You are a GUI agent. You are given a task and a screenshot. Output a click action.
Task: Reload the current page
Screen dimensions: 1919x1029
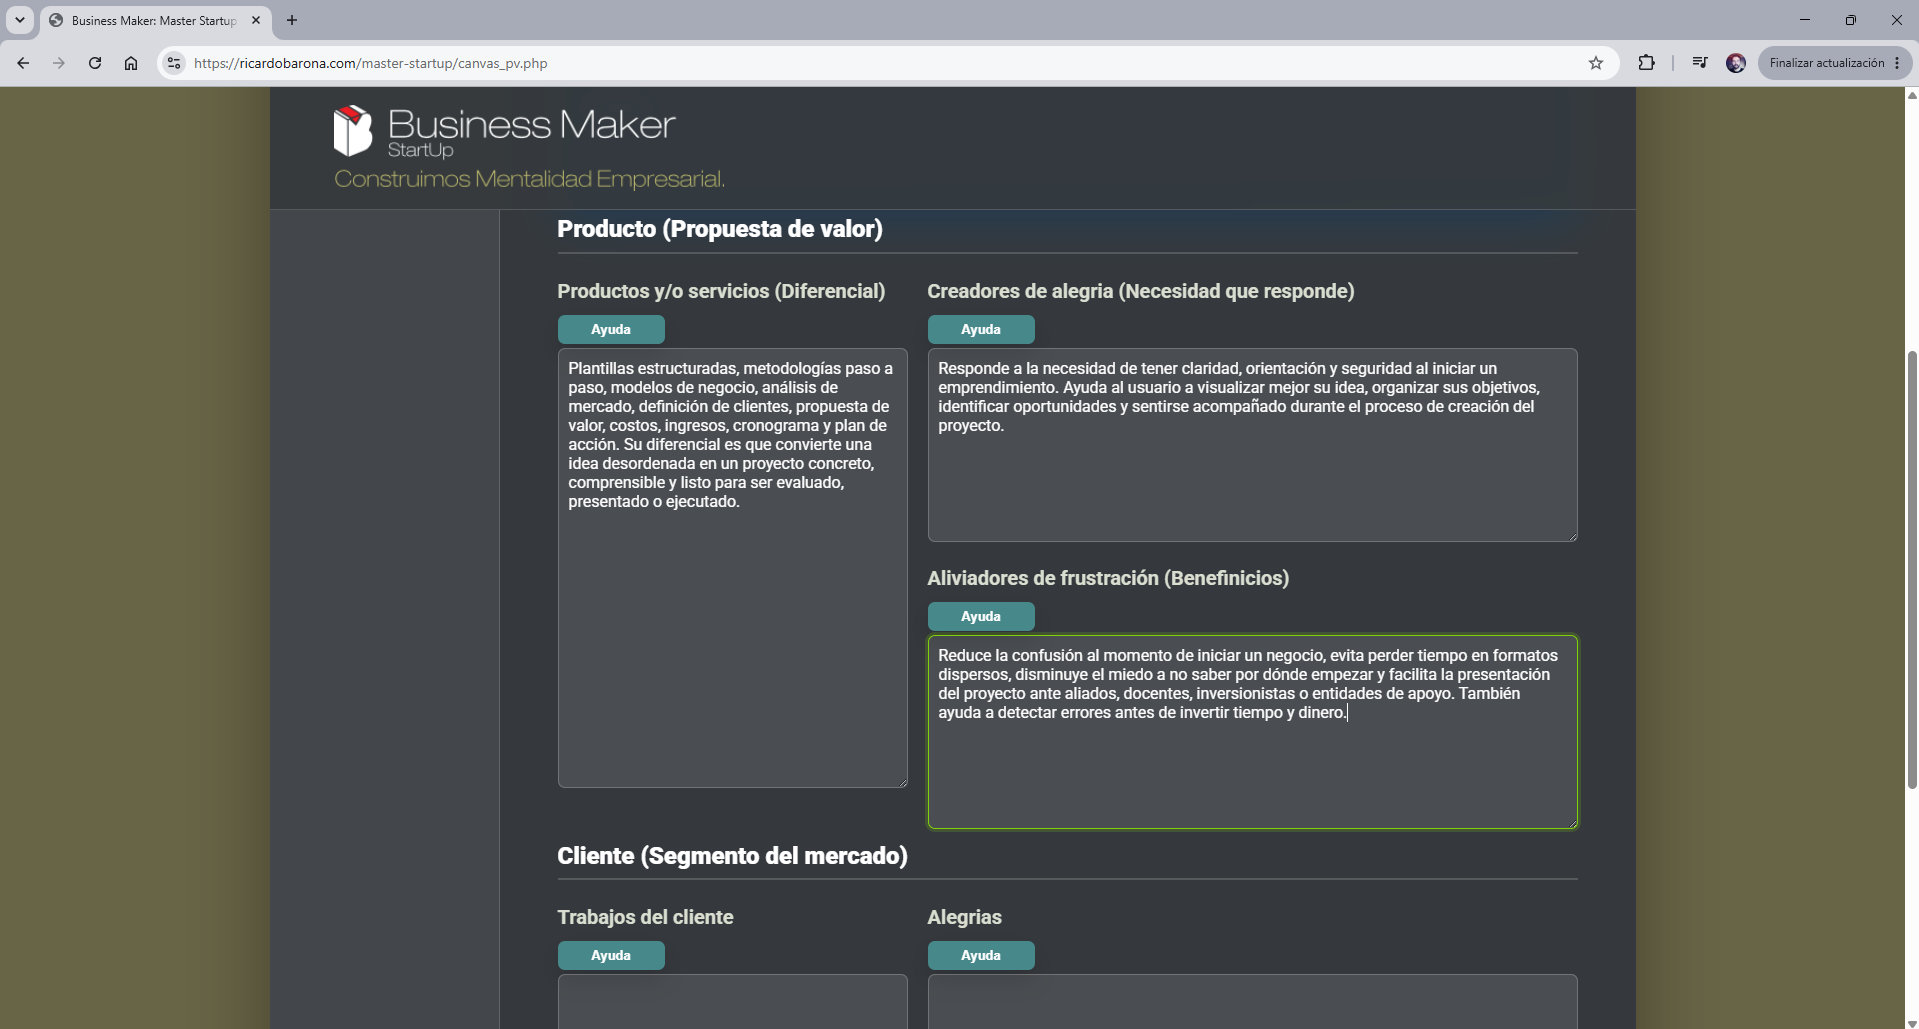tap(95, 63)
